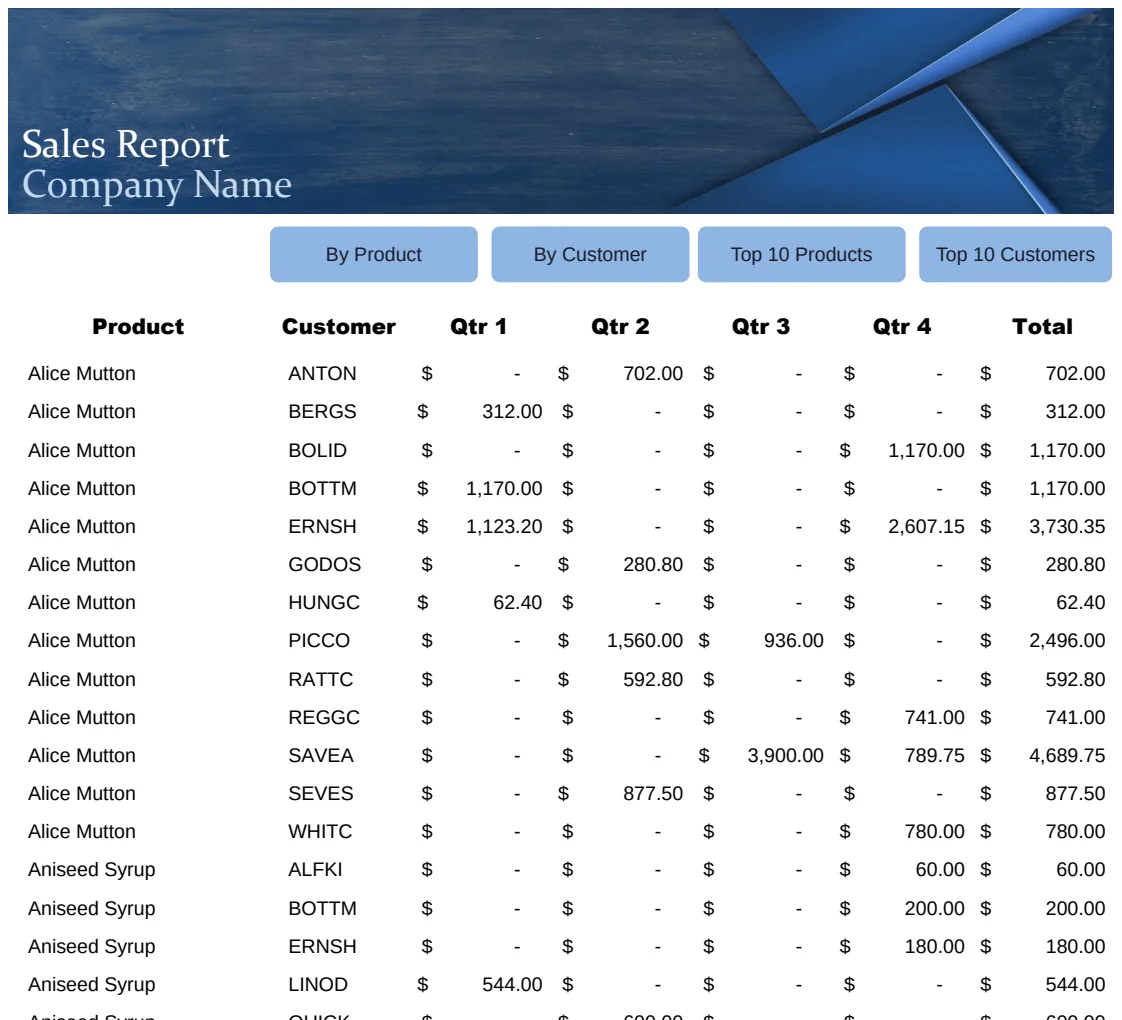This screenshot has height=1020, width=1122.
Task: Select customer cell ANTON
Action: coord(322,374)
